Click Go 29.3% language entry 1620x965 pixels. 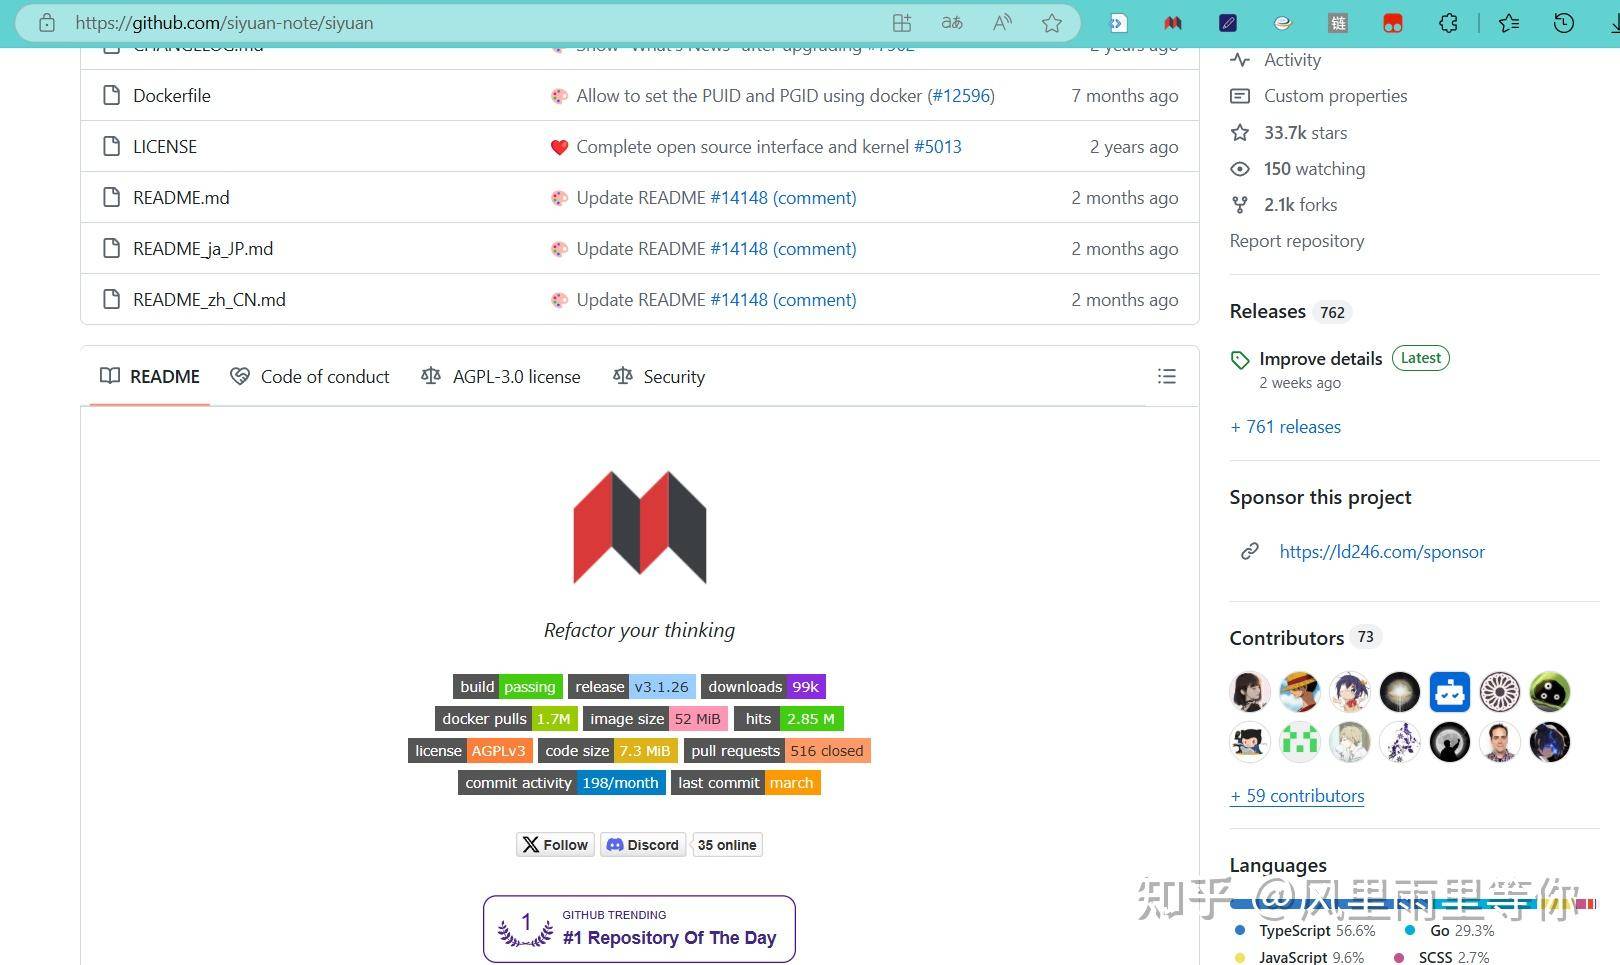point(1449,930)
